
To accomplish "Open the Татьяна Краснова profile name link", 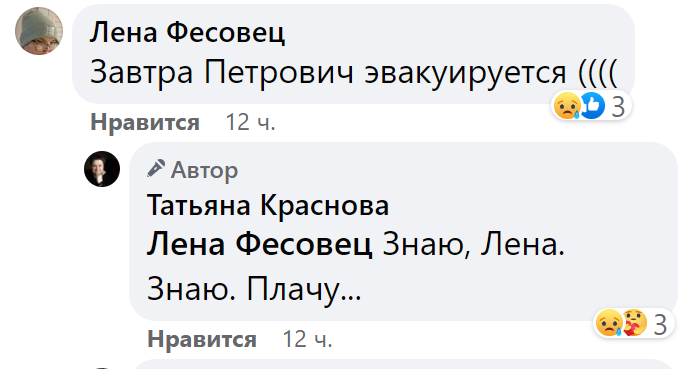I will pos(268,205).
